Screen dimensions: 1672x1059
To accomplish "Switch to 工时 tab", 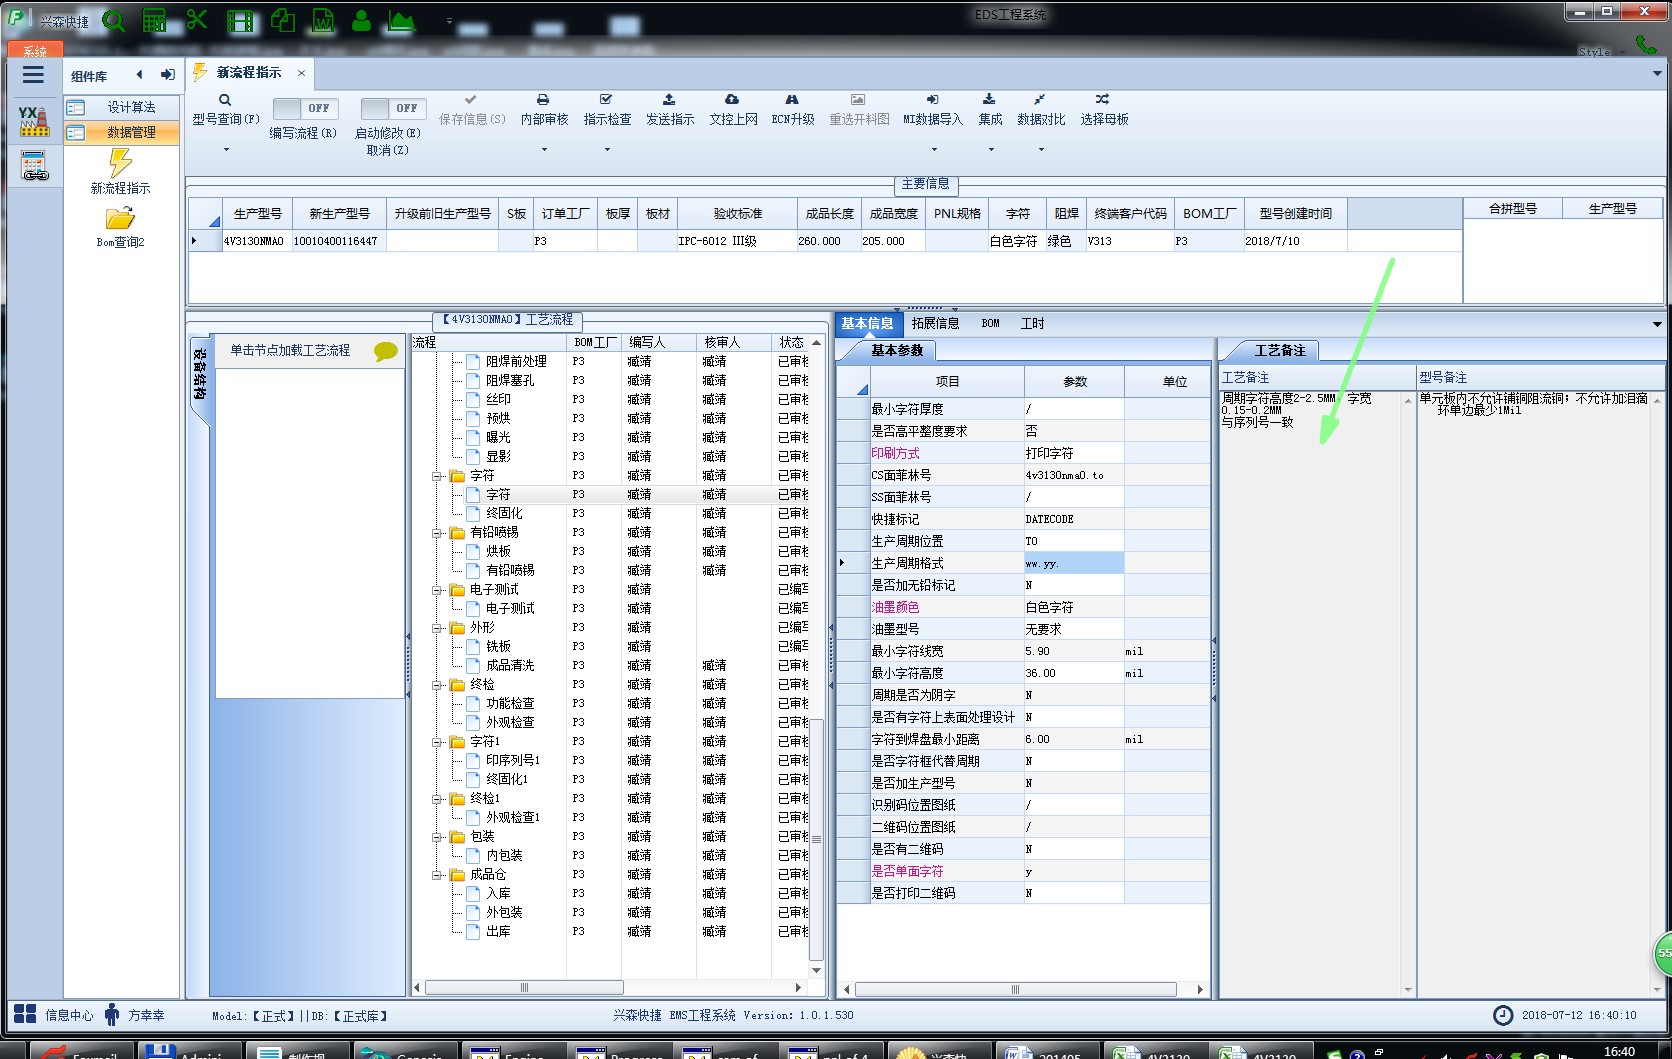I will (1032, 323).
